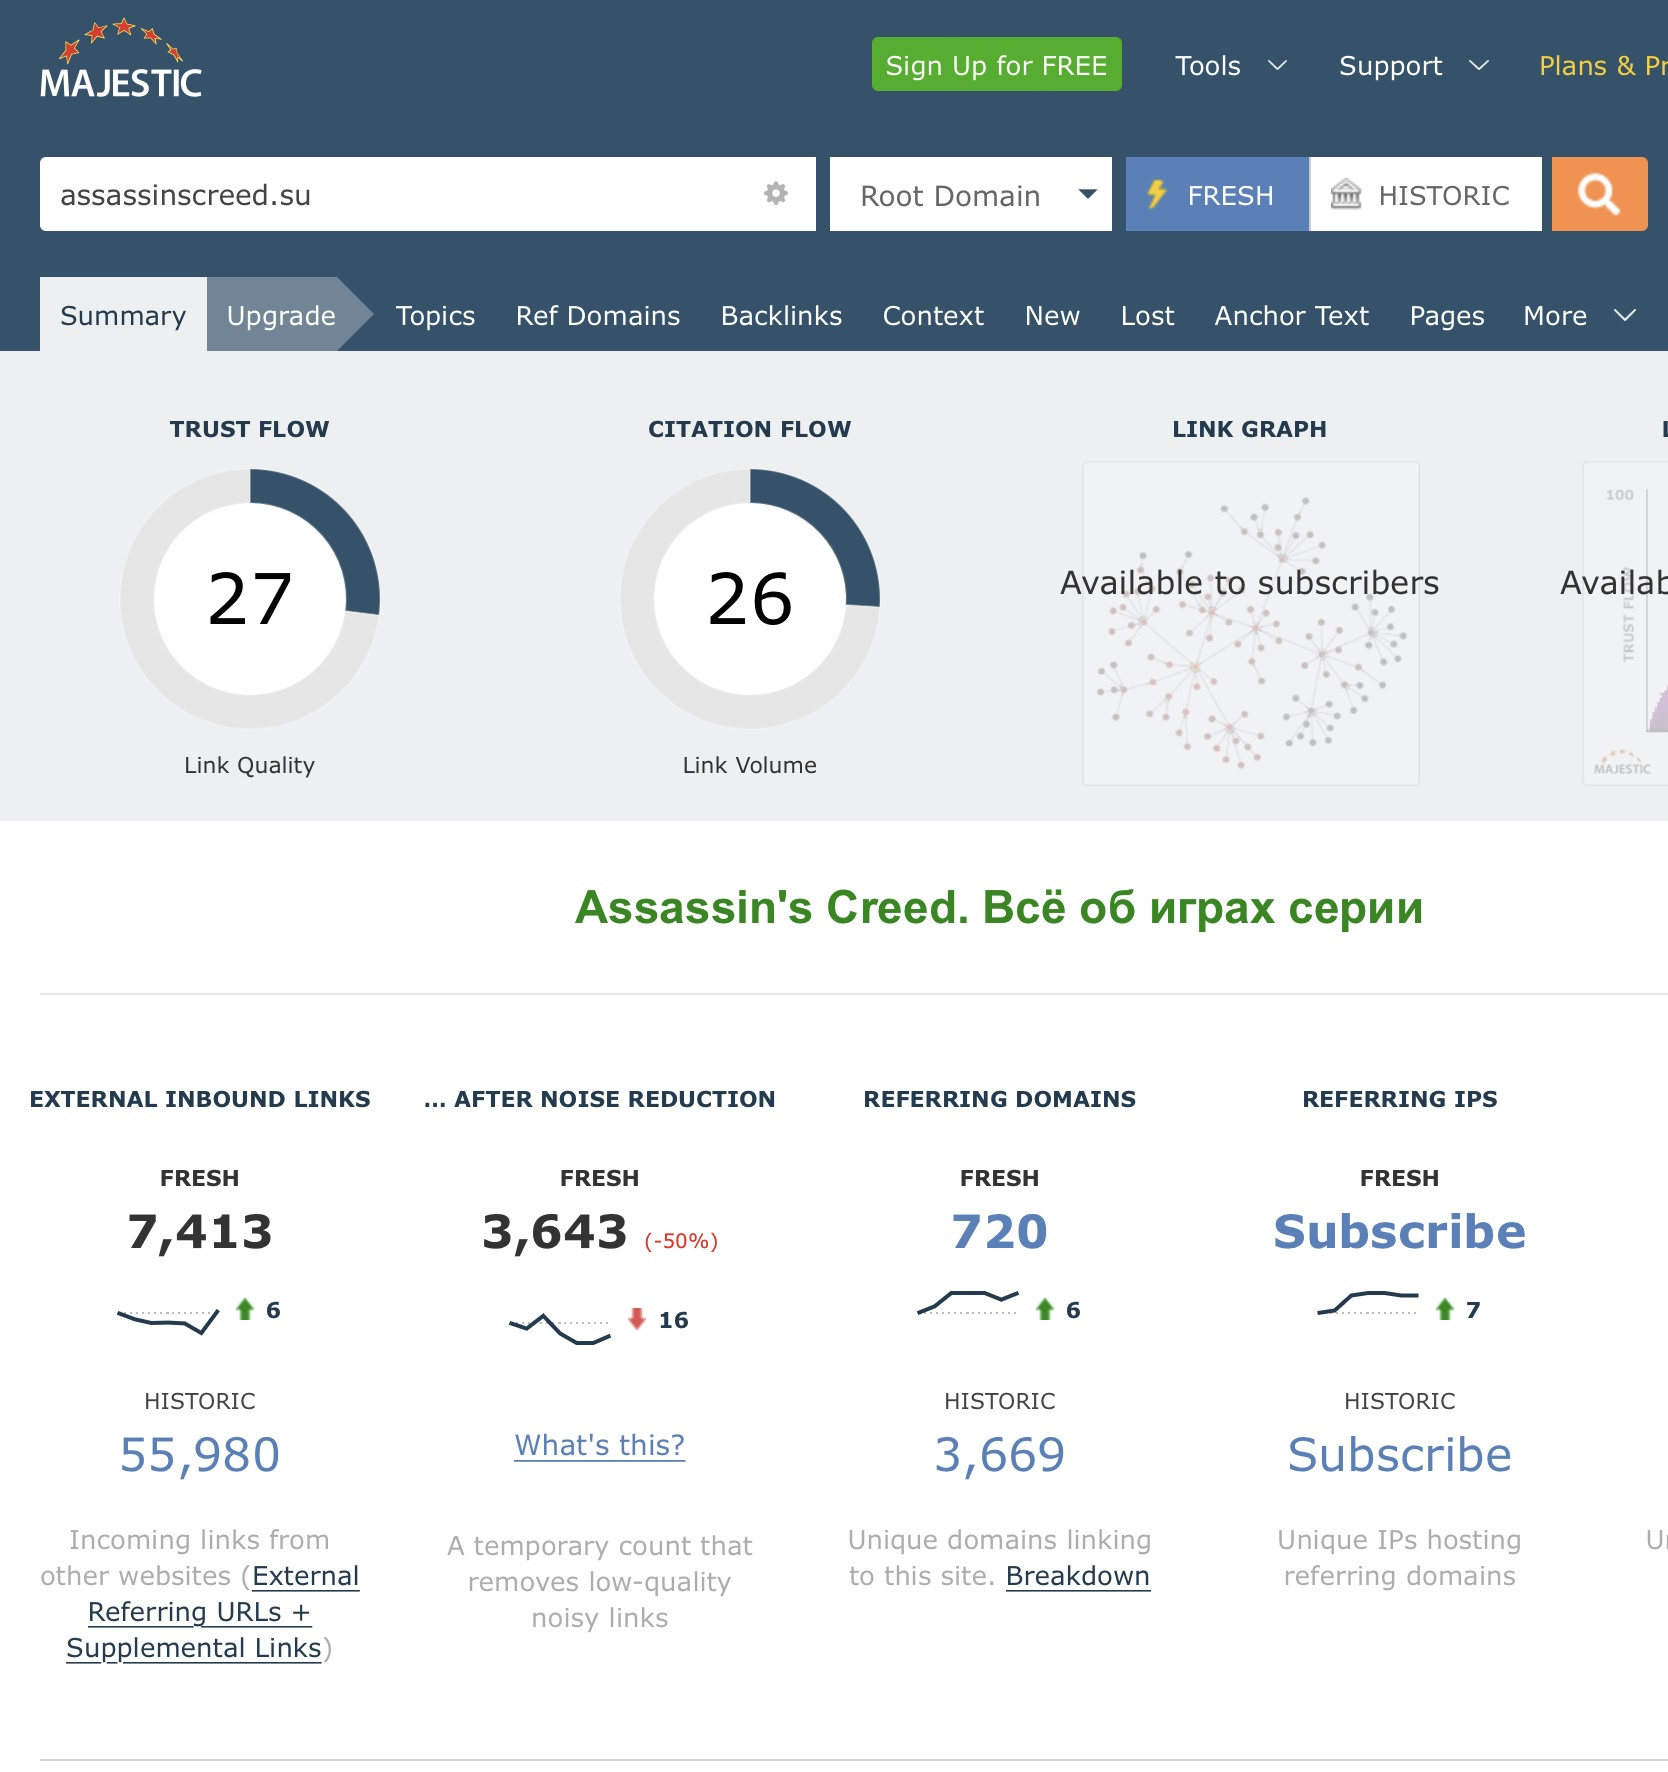The image size is (1668, 1772).
Task: Click the Assassin's Creed site title
Action: (x=998, y=908)
